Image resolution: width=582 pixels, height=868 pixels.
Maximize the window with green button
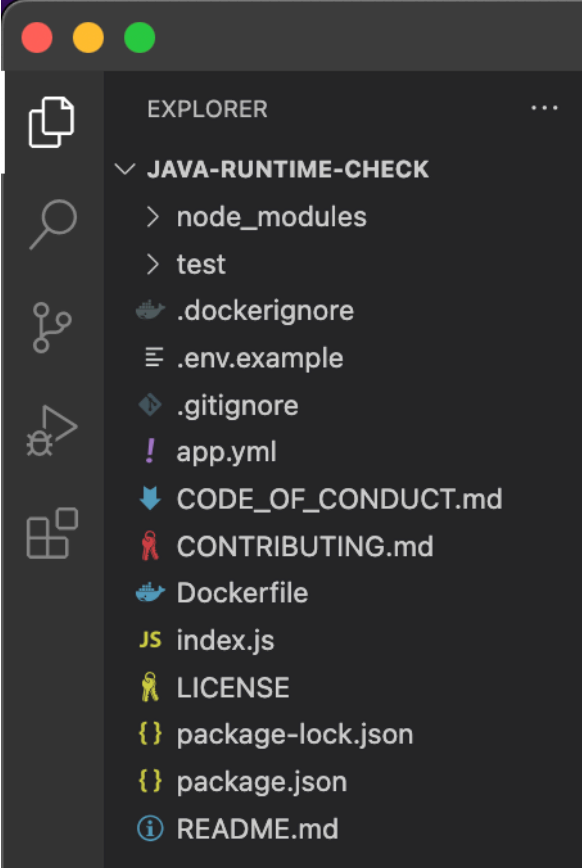pos(140,38)
